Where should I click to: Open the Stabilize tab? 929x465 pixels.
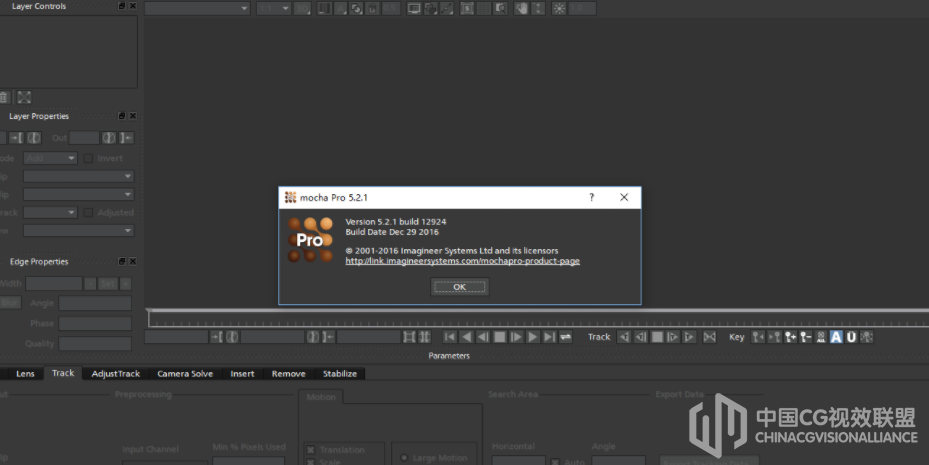point(340,374)
